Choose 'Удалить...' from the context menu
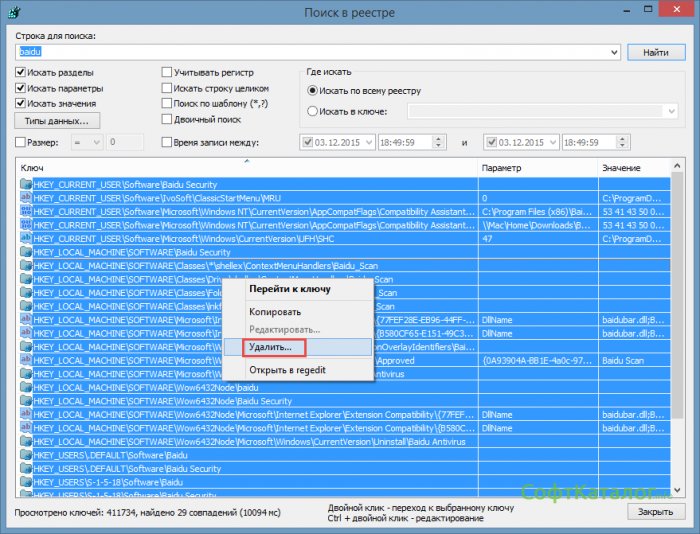This screenshot has height=534, width=700. click(x=271, y=347)
